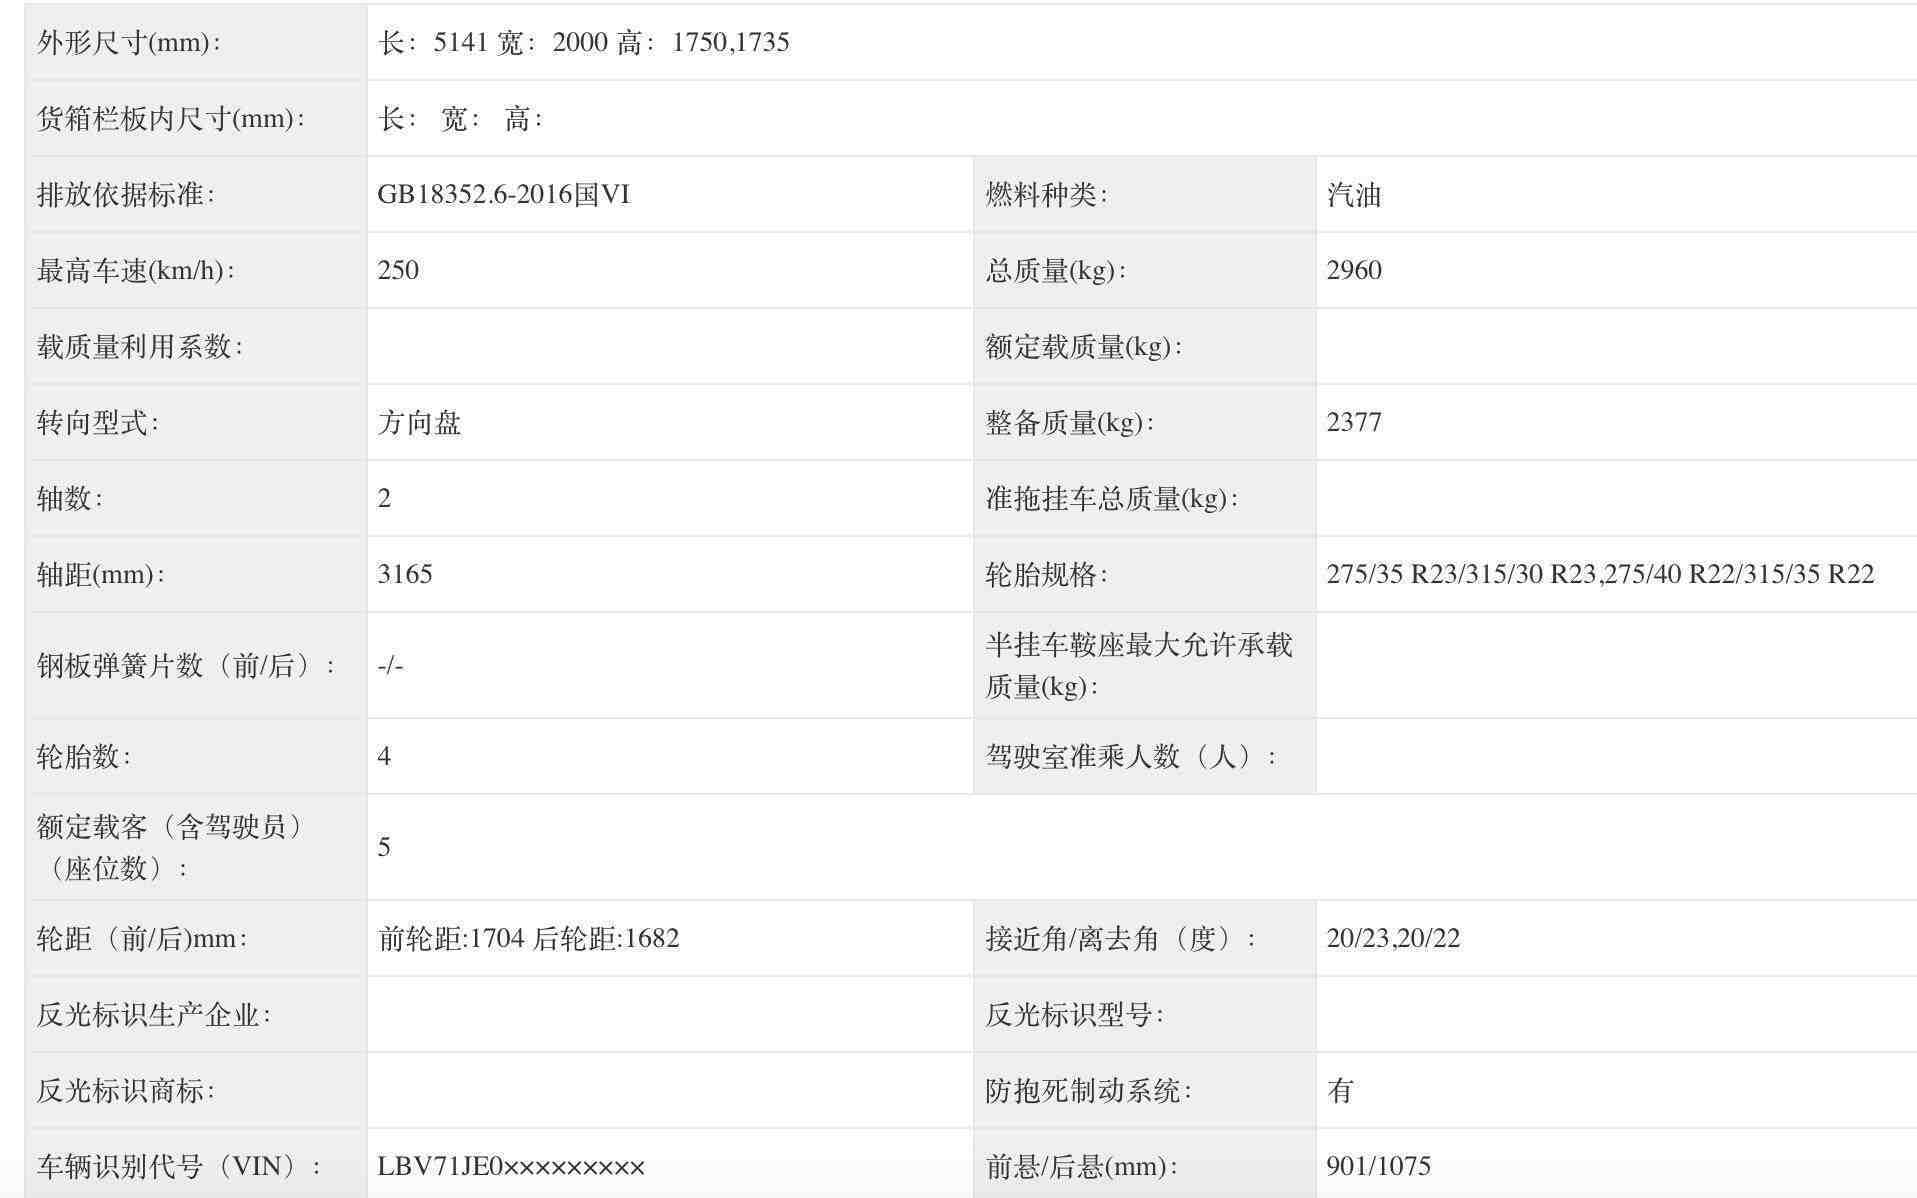Select the top speed value 250
This screenshot has width=1917, height=1198.
(x=398, y=270)
